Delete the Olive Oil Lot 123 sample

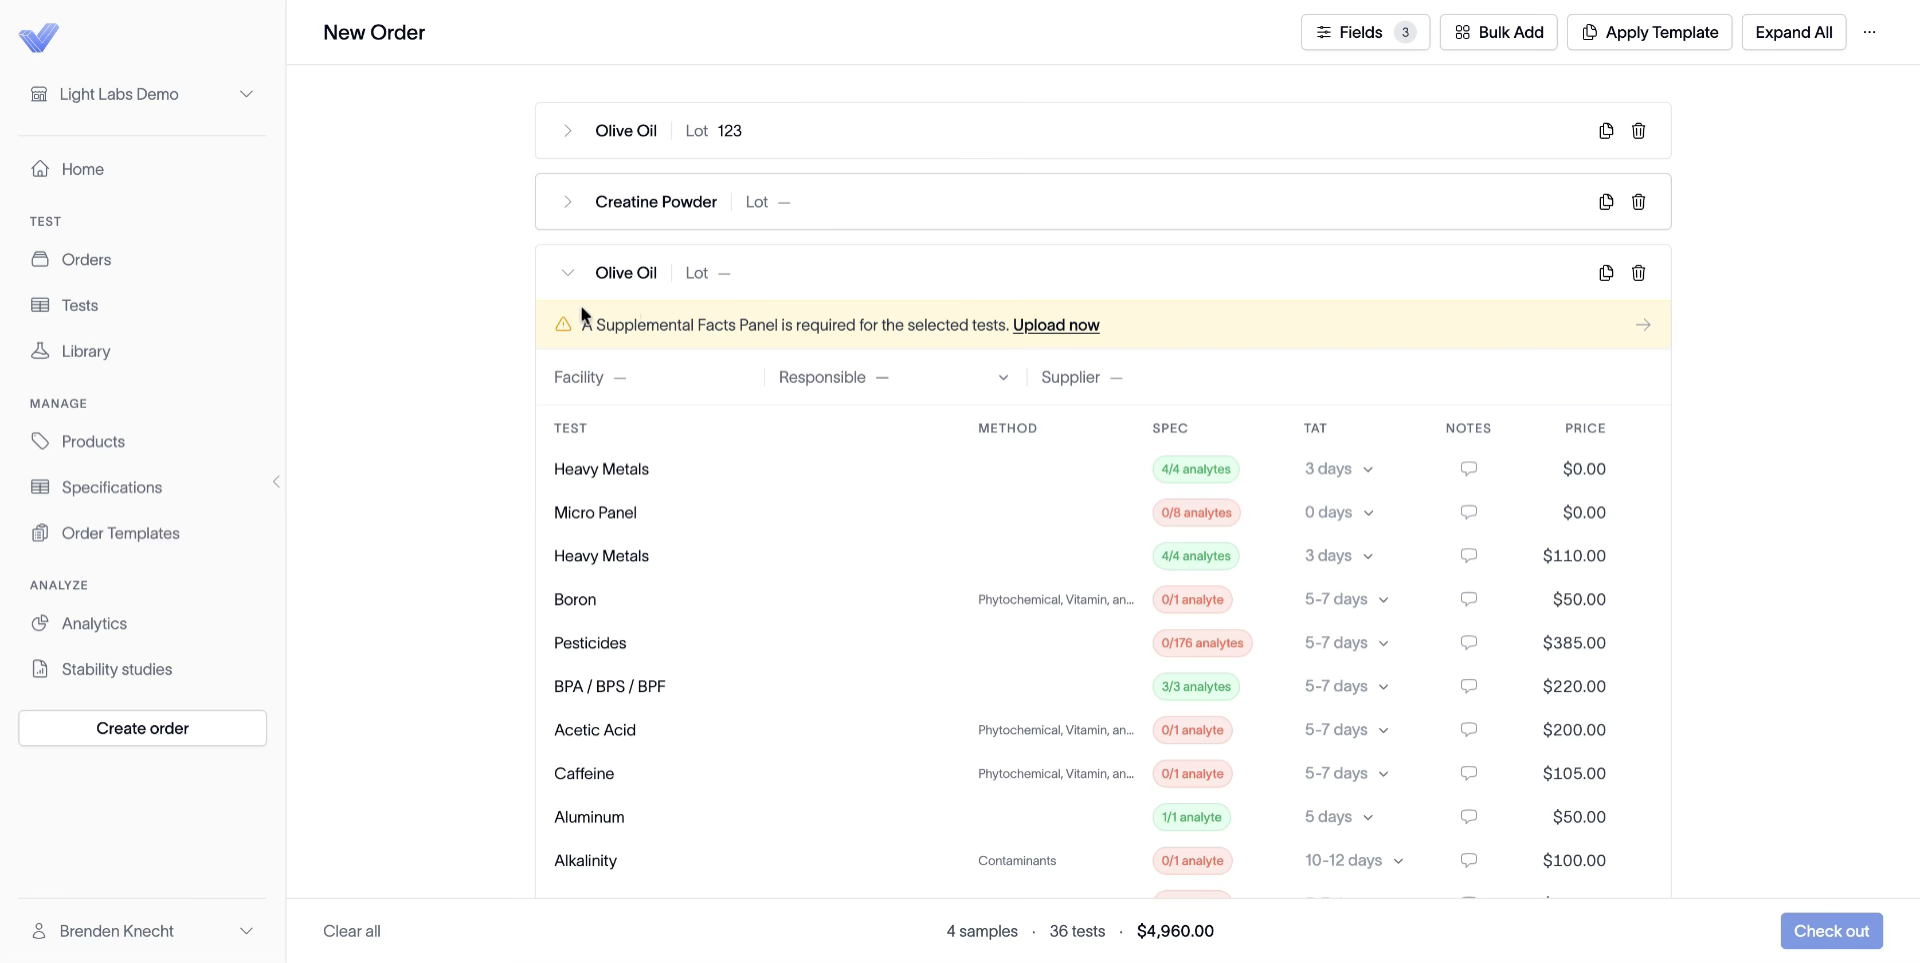[x=1638, y=131]
